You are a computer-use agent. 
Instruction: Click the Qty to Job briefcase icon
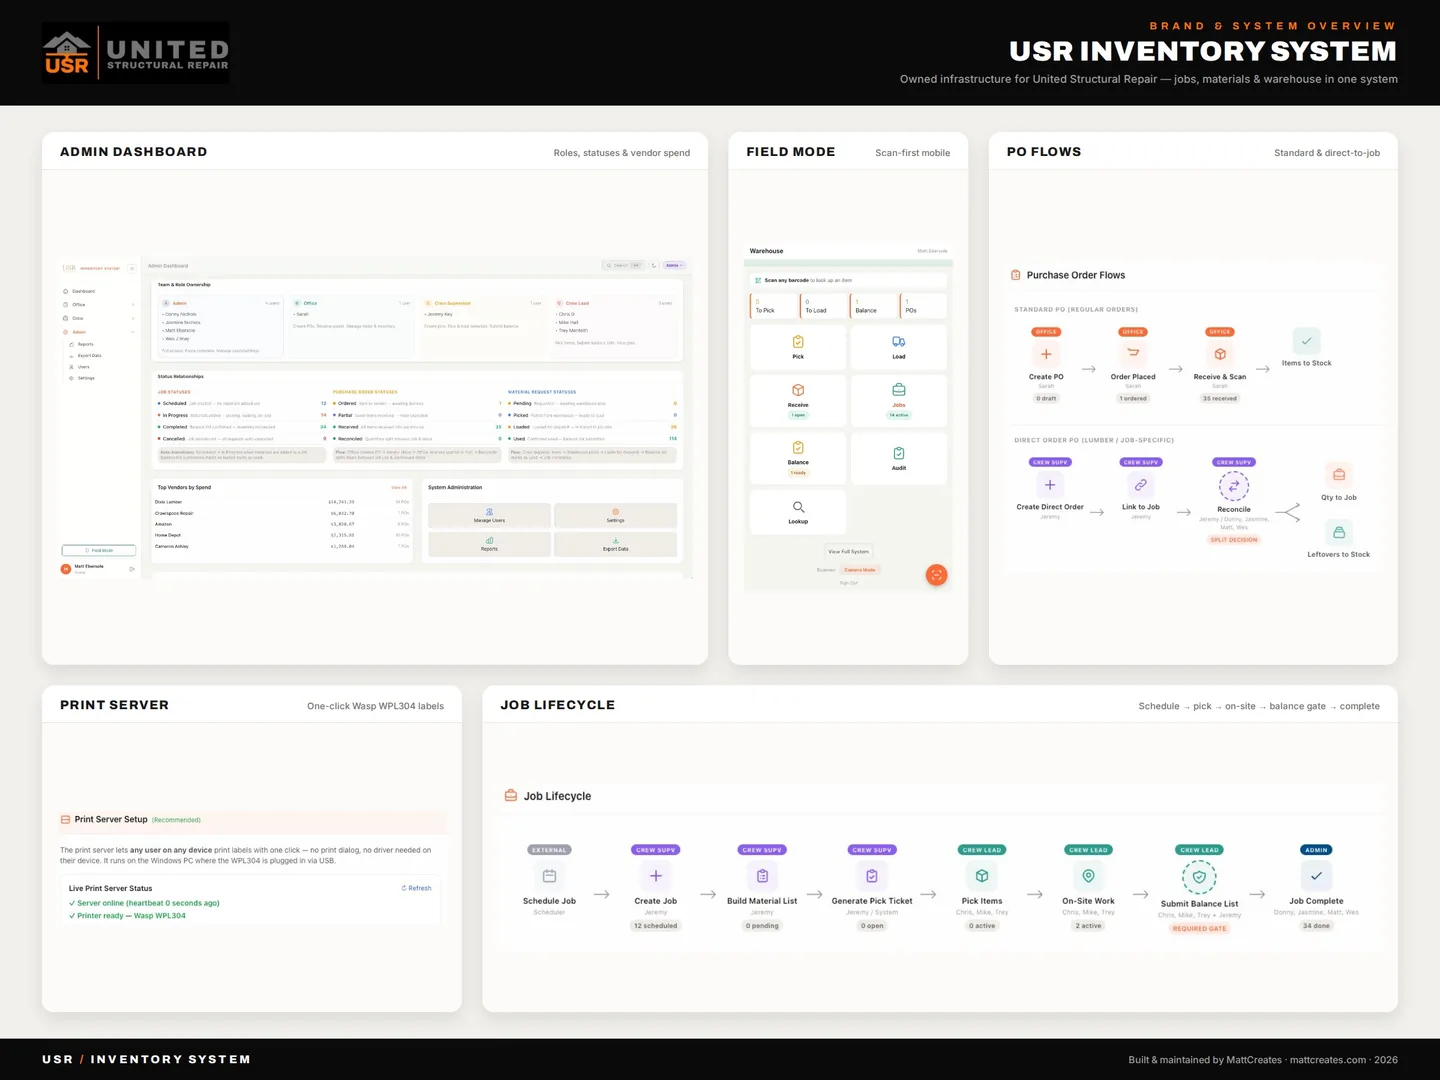[x=1339, y=475]
